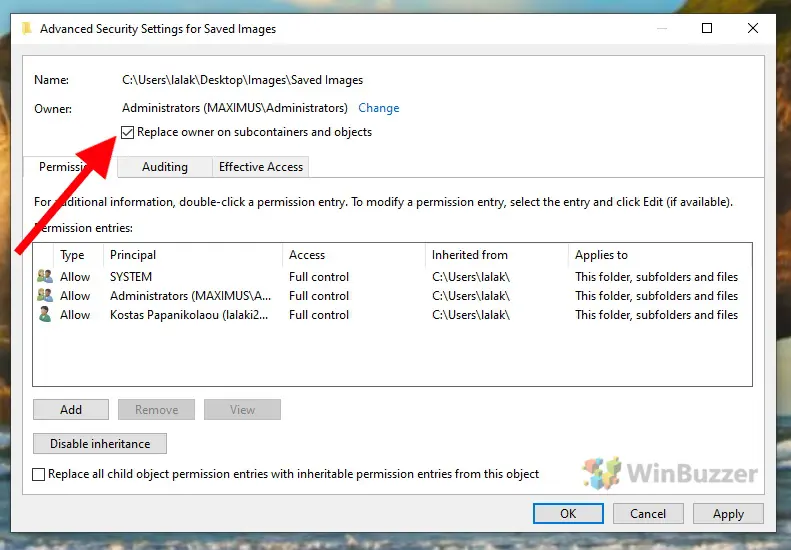Click the greyed-out View button
Image resolution: width=791 pixels, height=550 pixels.
(x=242, y=410)
